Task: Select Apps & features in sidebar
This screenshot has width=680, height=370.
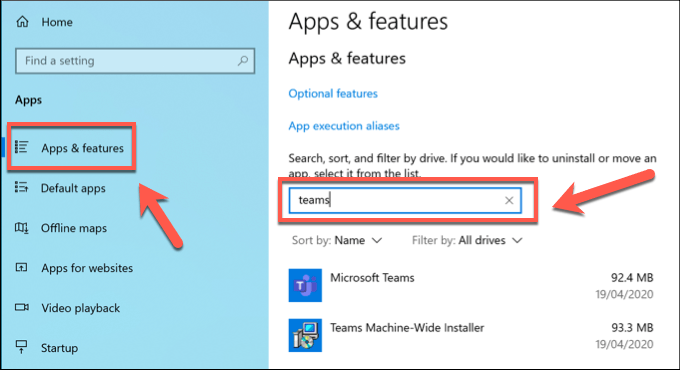Action: pos(82,148)
